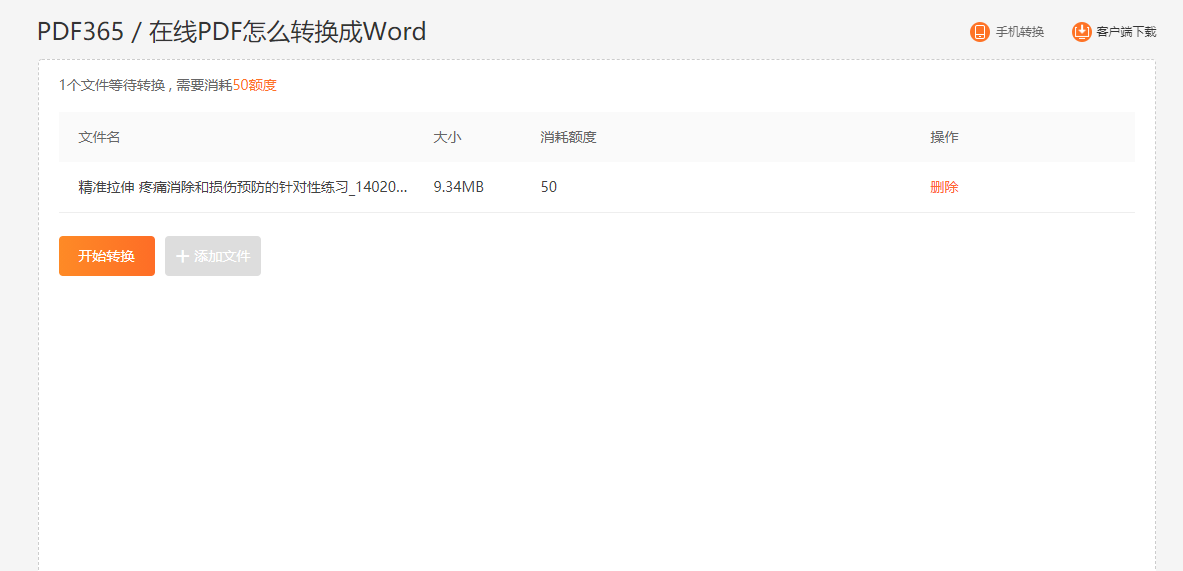Click the plus icon on 添加文件

click(x=182, y=256)
